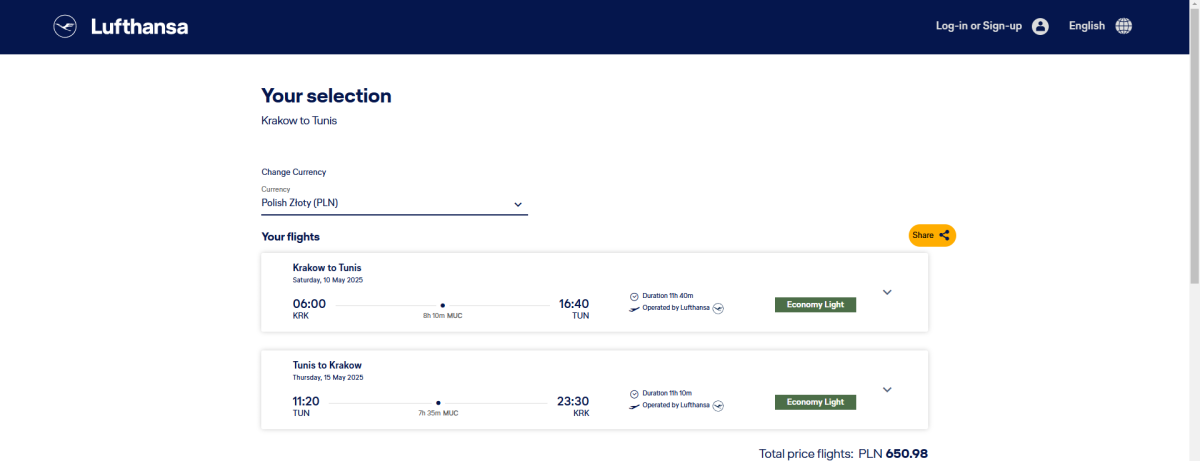The width and height of the screenshot is (1200, 461).
Task: Click the user profile icon in header
Action: coord(1040,27)
